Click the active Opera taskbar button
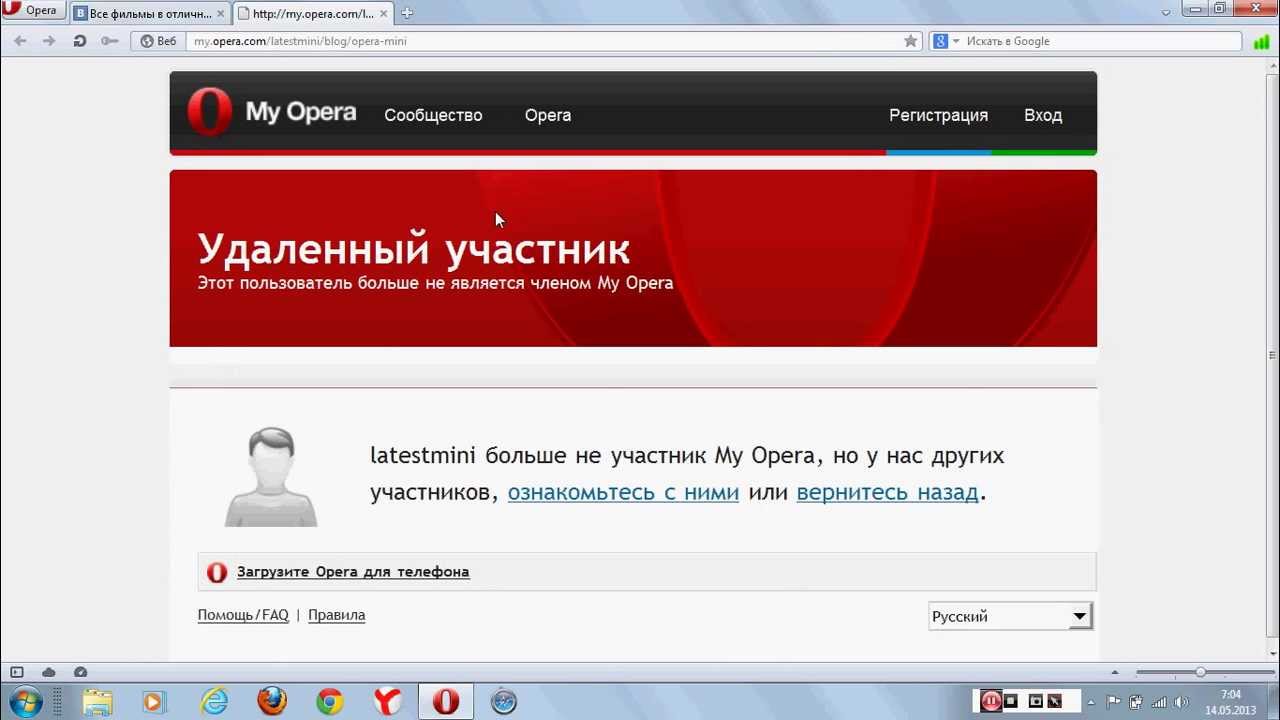The height and width of the screenshot is (720, 1280). pyautogui.click(x=446, y=702)
